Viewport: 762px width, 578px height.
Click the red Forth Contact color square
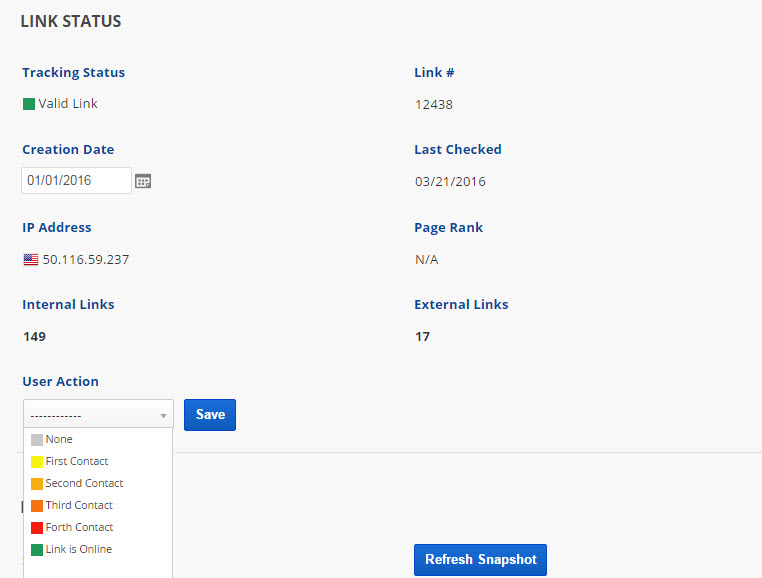(x=37, y=528)
